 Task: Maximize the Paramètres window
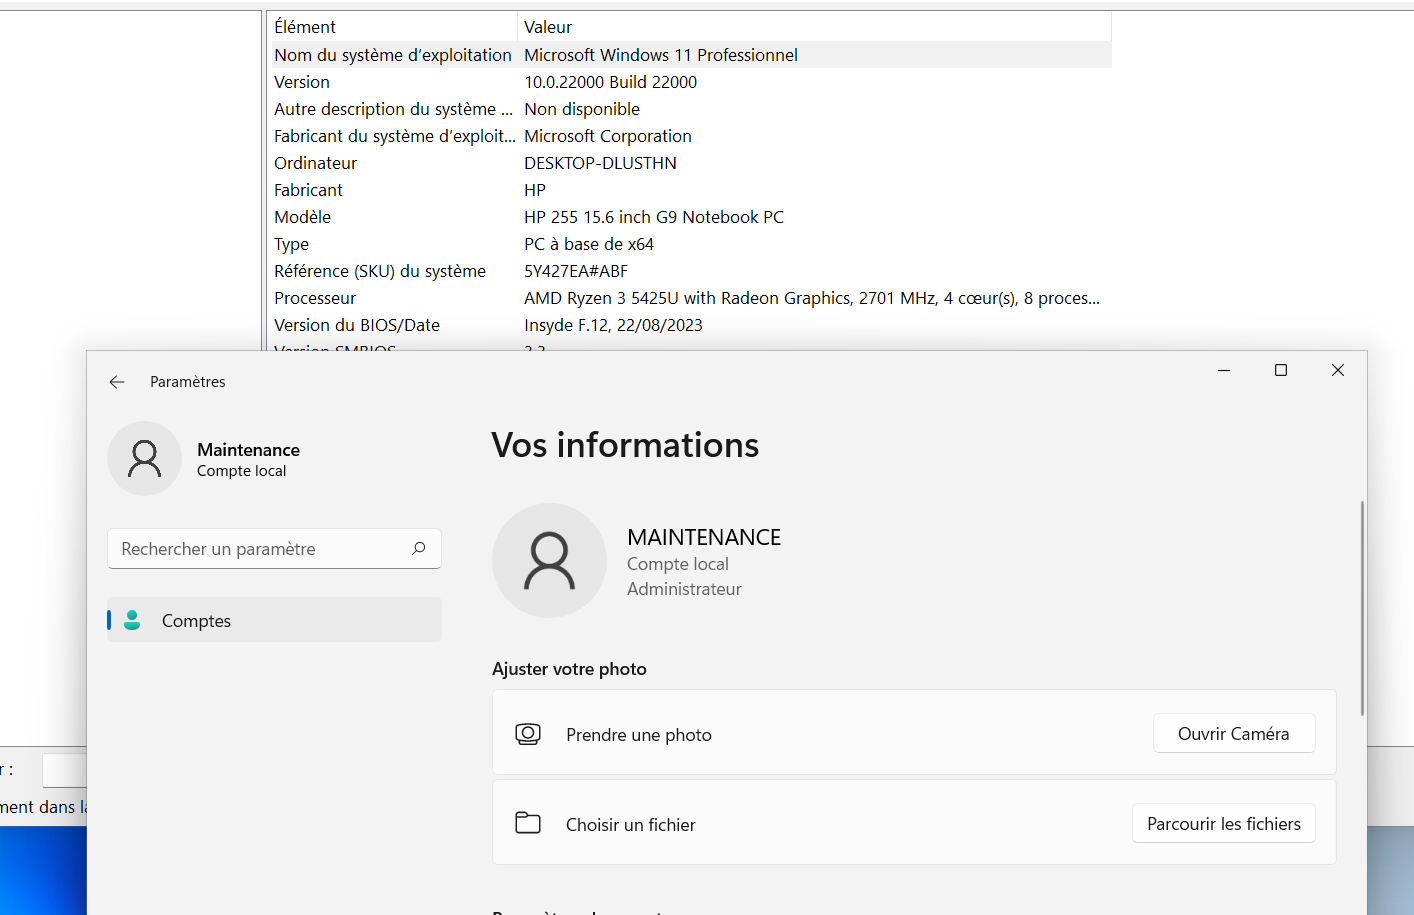tap(1281, 370)
